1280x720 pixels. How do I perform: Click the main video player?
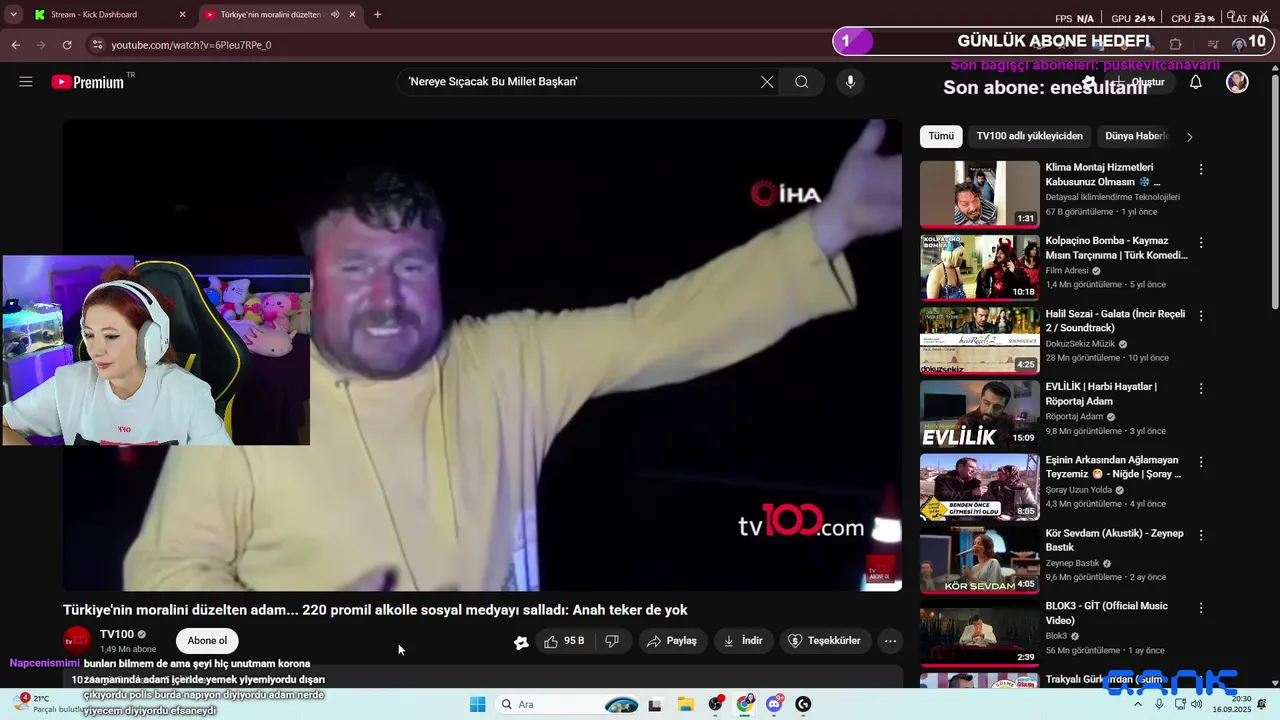(482, 355)
